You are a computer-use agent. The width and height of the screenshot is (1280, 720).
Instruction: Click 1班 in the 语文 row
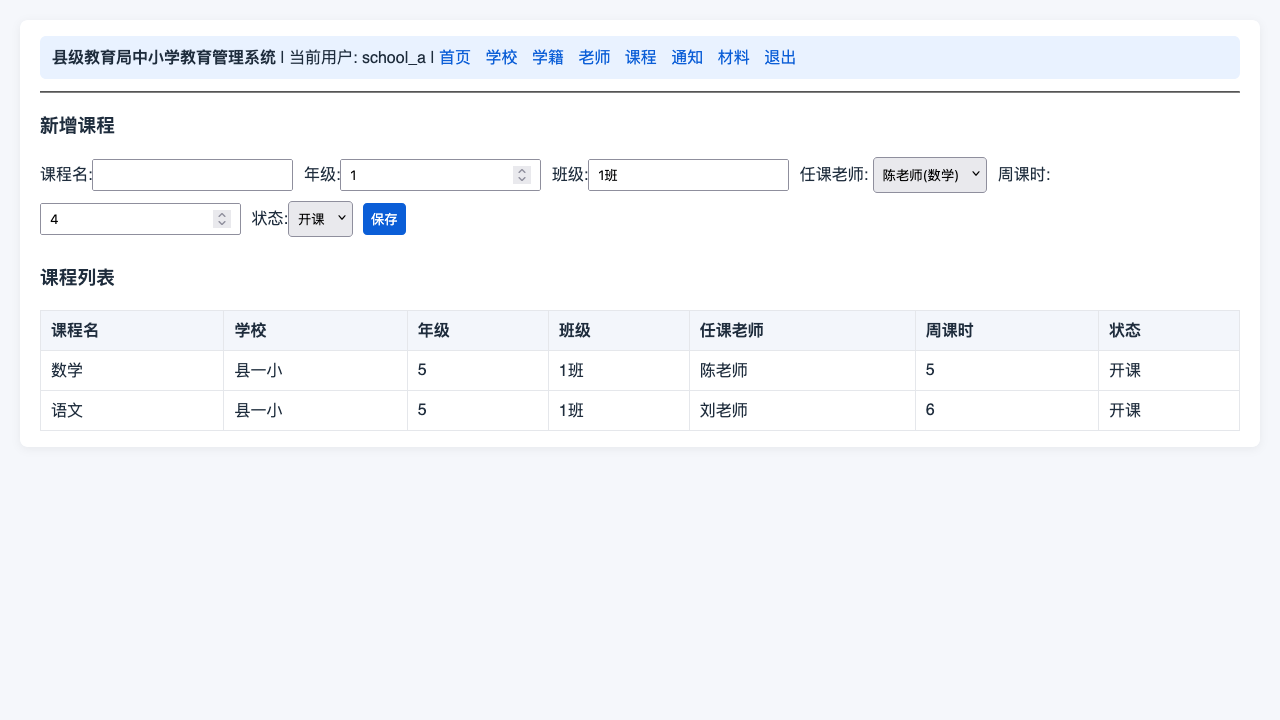[619, 411]
